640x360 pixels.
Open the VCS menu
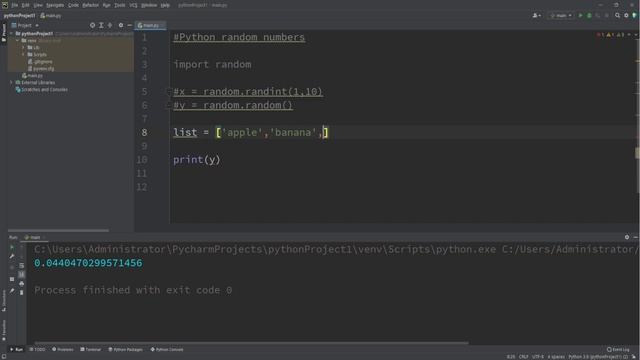133,5
